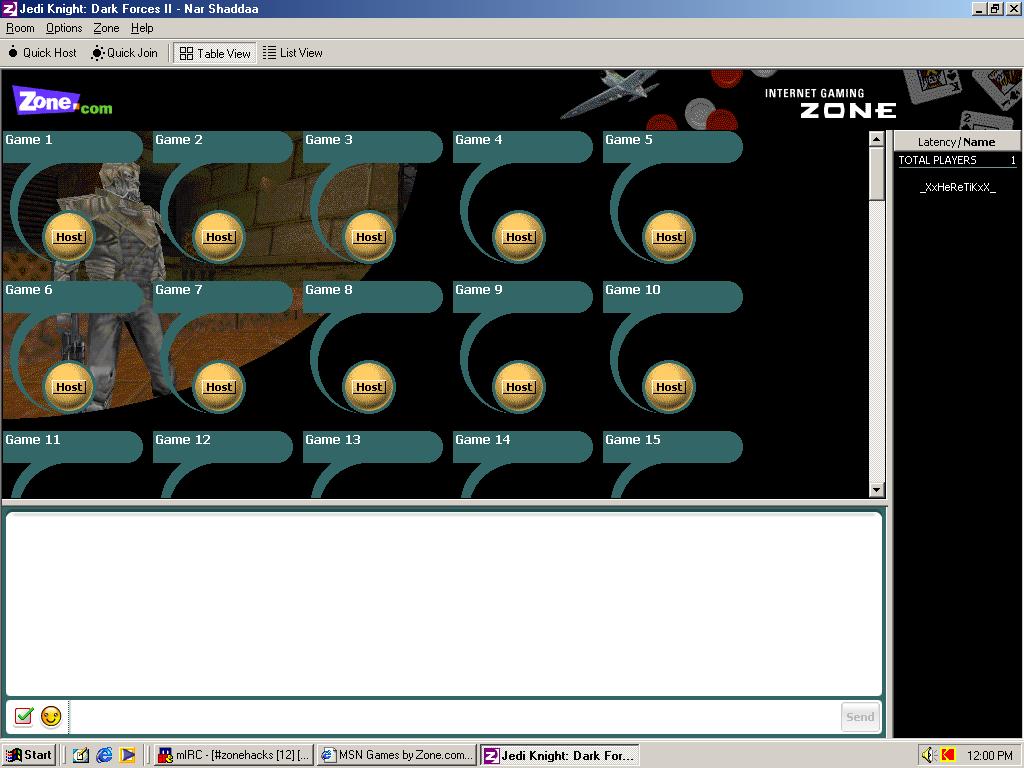
Task: Click the TOTAL PLAYERS row
Action: click(x=957, y=160)
